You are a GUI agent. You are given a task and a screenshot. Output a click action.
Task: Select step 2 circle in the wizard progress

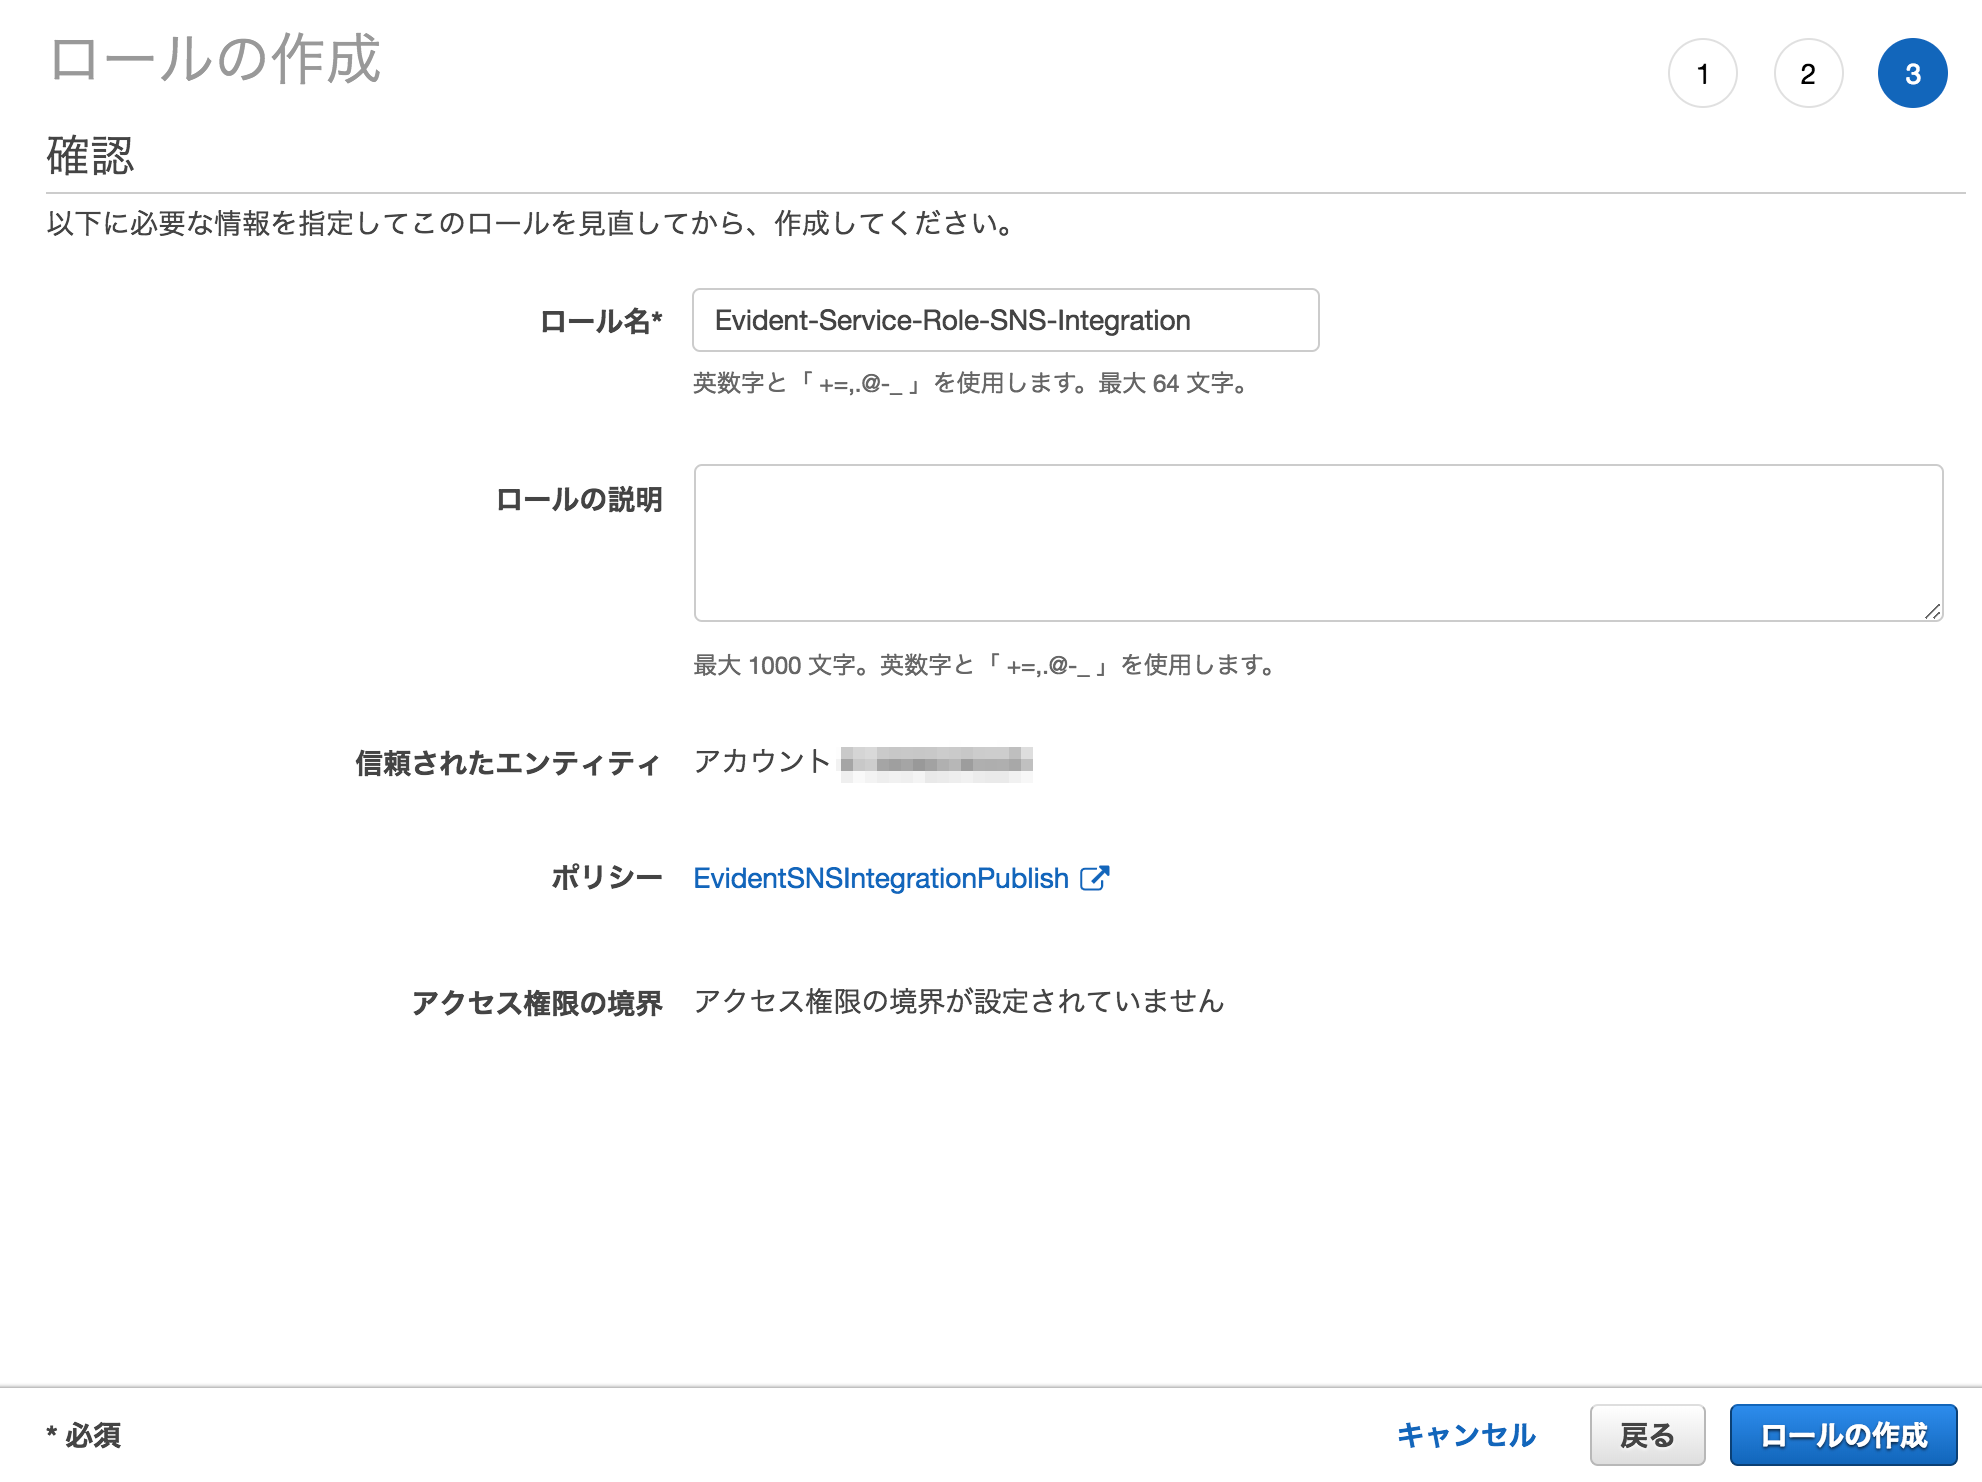point(1807,73)
